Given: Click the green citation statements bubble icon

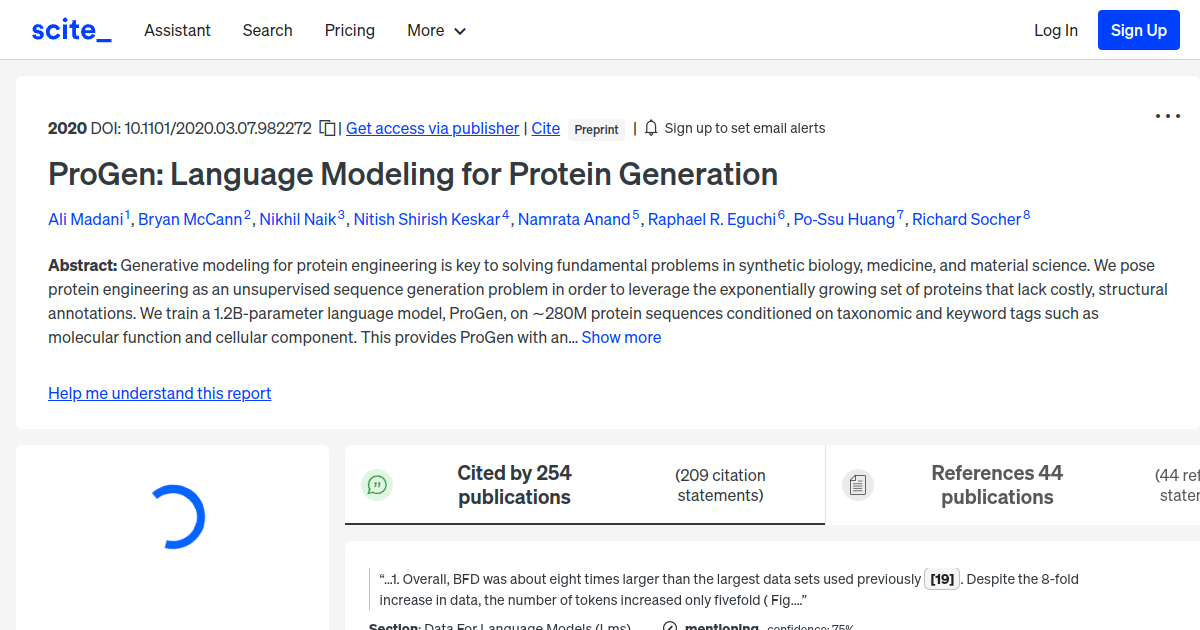Looking at the screenshot, I should pos(377,484).
